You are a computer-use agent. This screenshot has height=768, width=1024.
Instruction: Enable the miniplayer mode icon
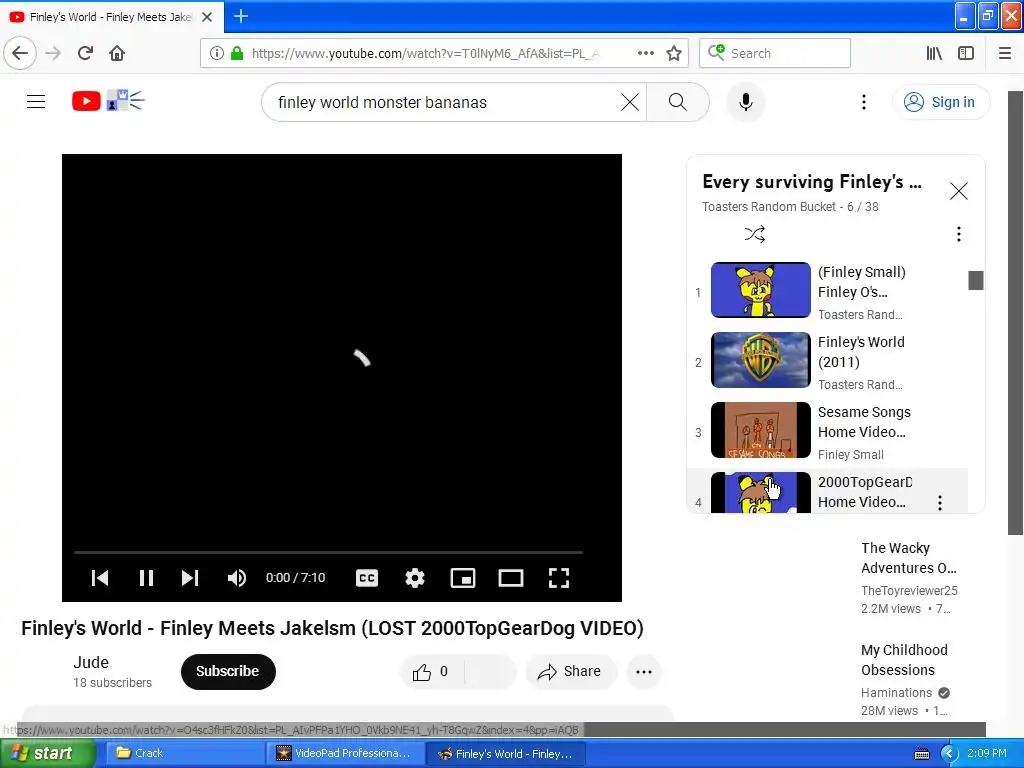click(x=463, y=578)
